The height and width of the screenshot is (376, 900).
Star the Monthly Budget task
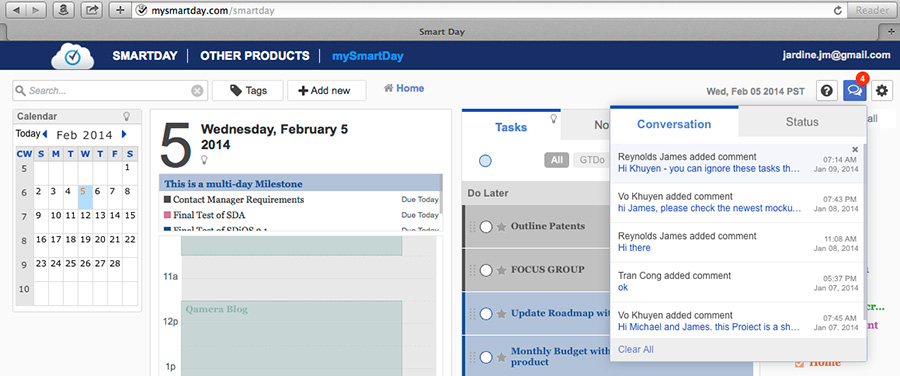(502, 358)
